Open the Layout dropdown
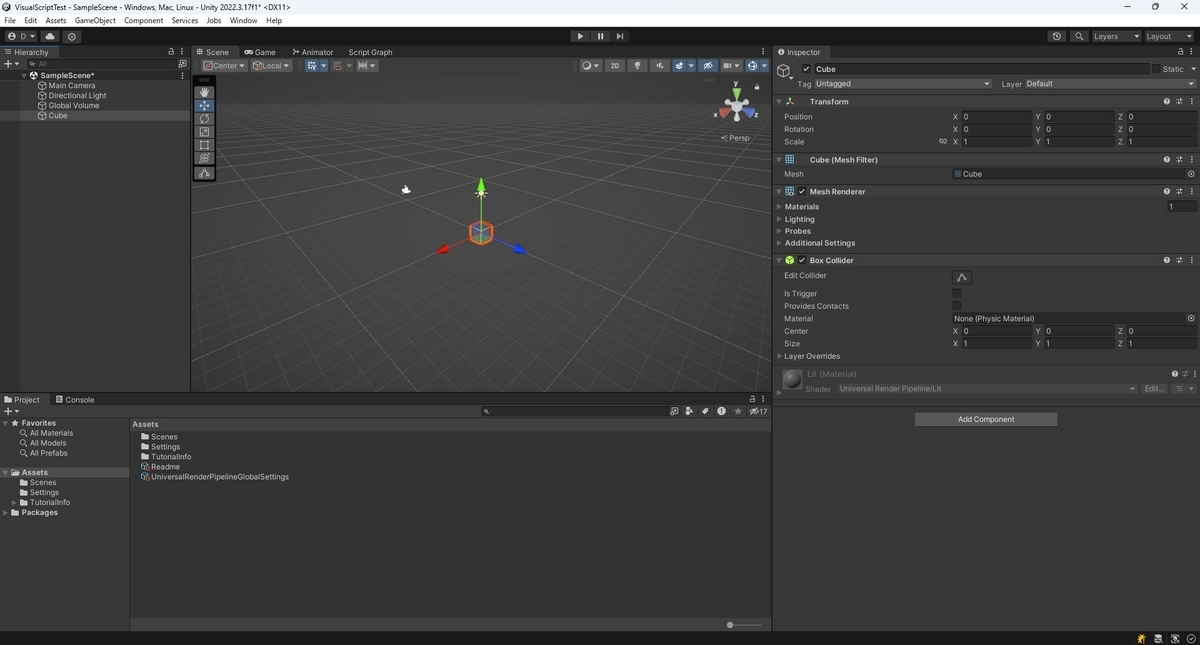This screenshot has width=1200, height=645. (x=1169, y=36)
